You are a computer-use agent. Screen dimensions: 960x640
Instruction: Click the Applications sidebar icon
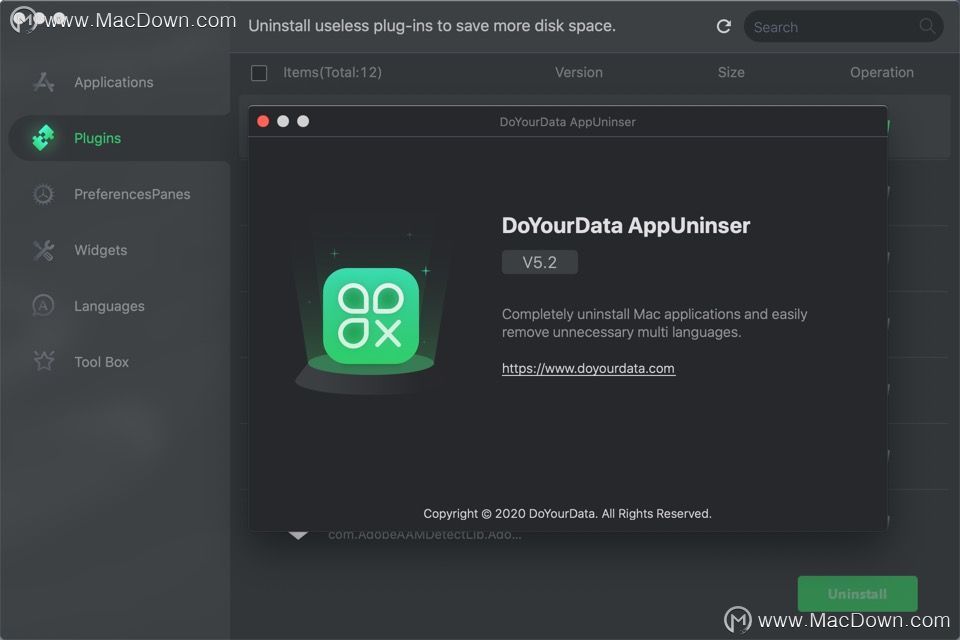[x=43, y=82]
